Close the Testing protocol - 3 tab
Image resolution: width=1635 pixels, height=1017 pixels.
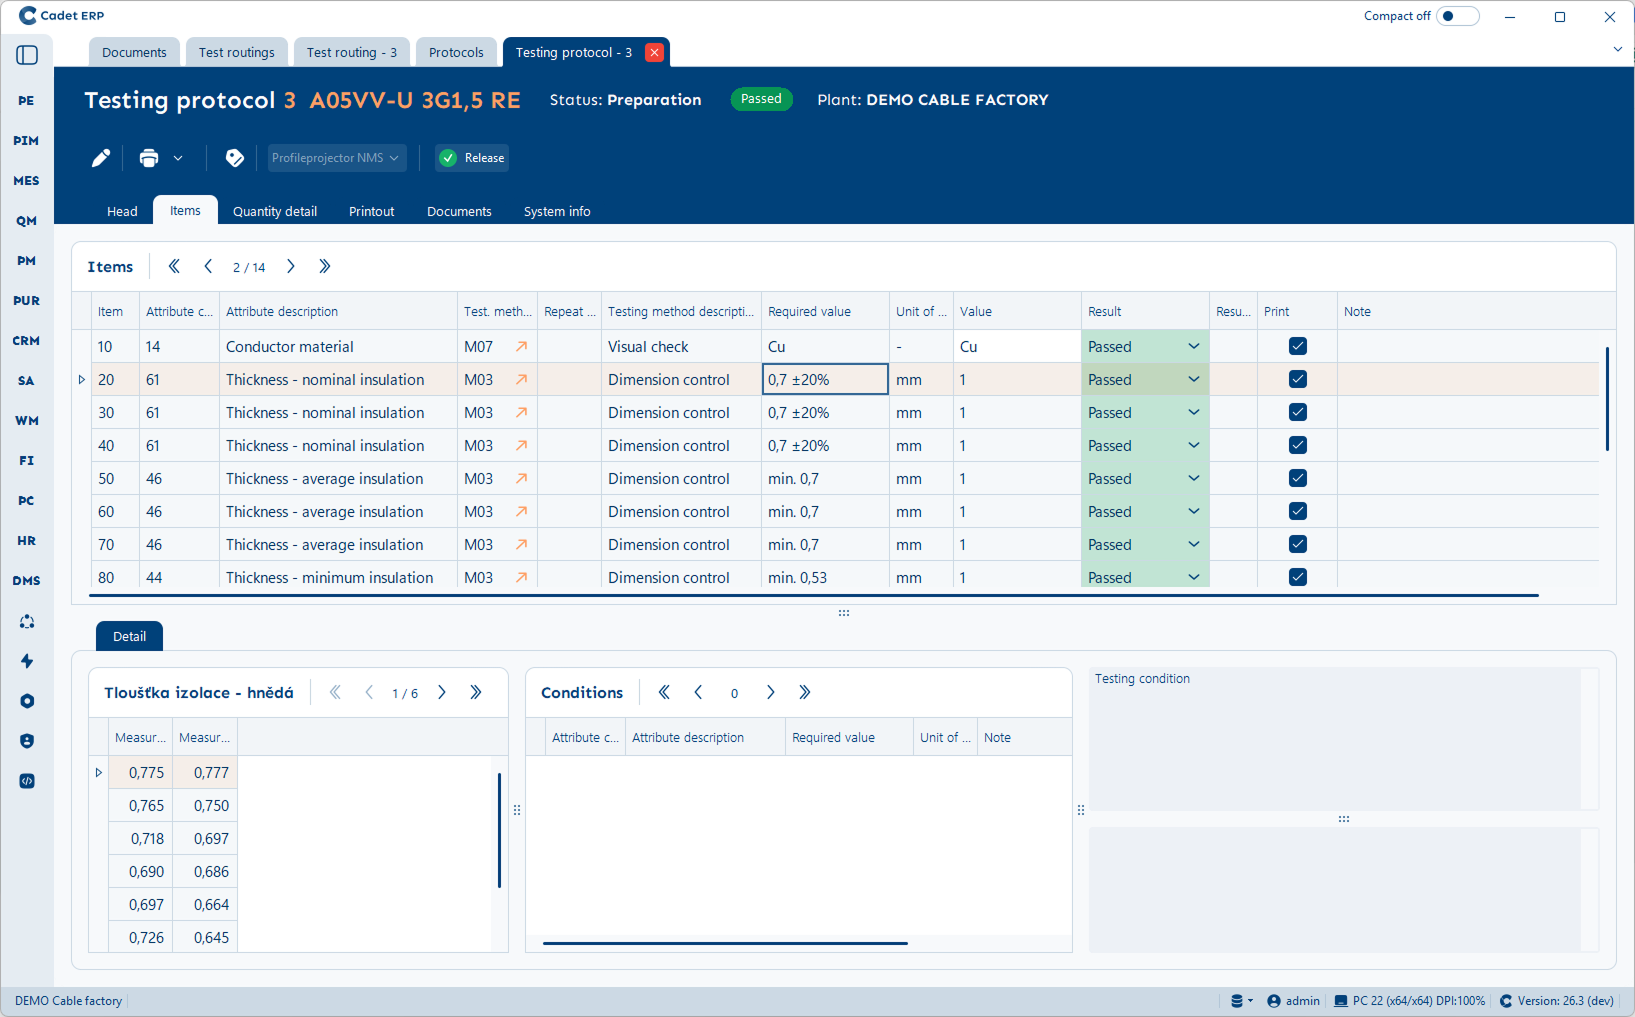[x=654, y=53]
